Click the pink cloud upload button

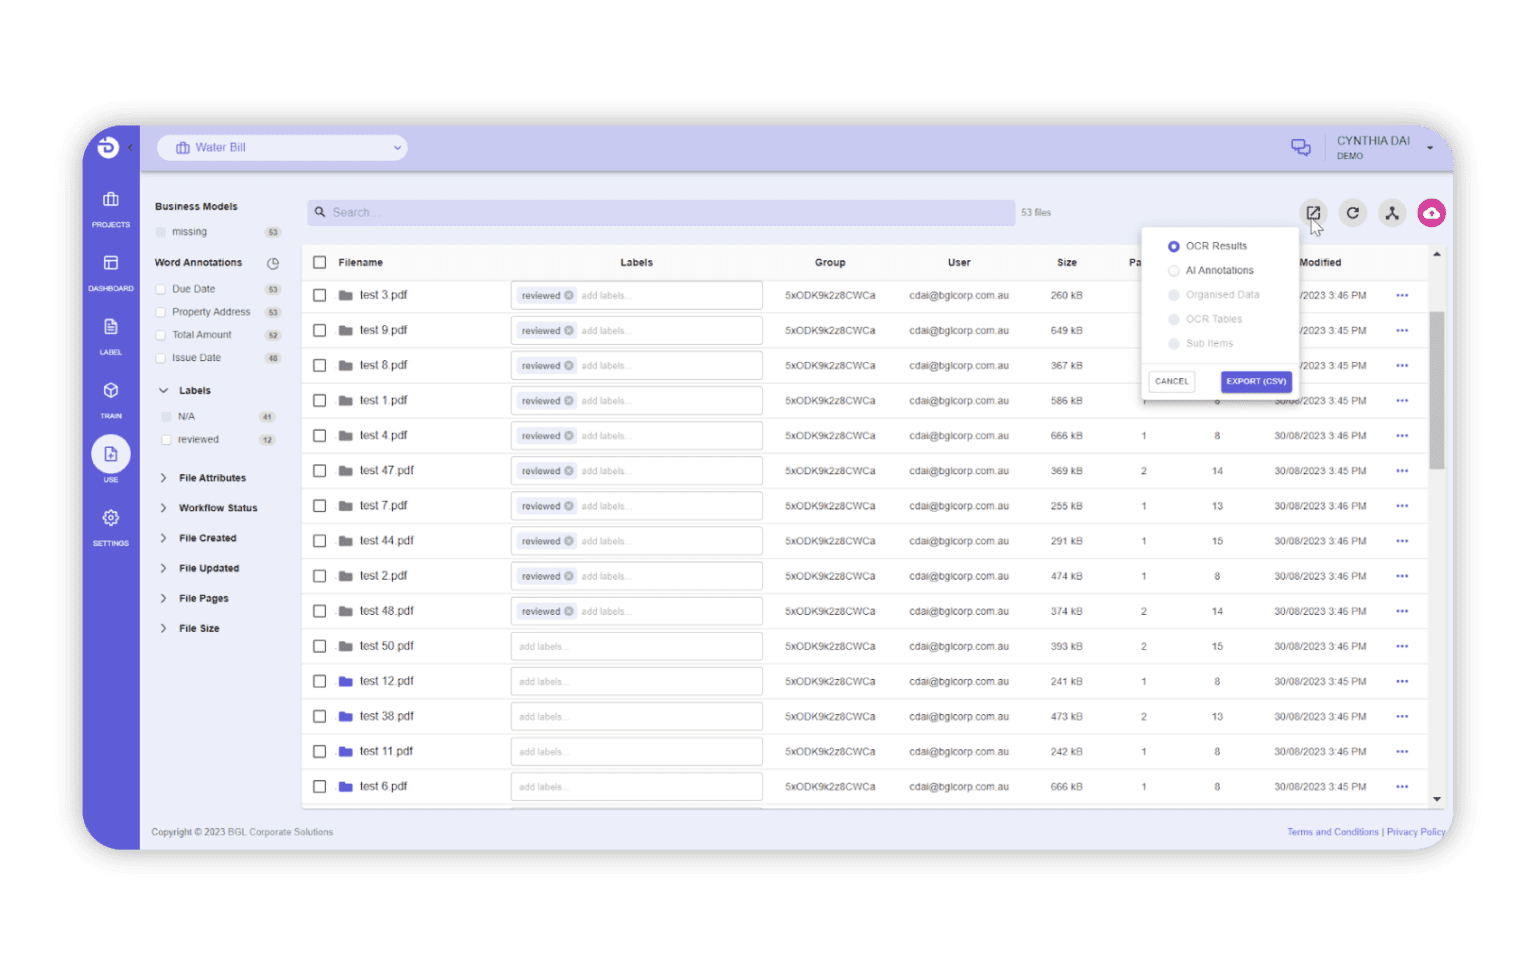pos(1431,212)
